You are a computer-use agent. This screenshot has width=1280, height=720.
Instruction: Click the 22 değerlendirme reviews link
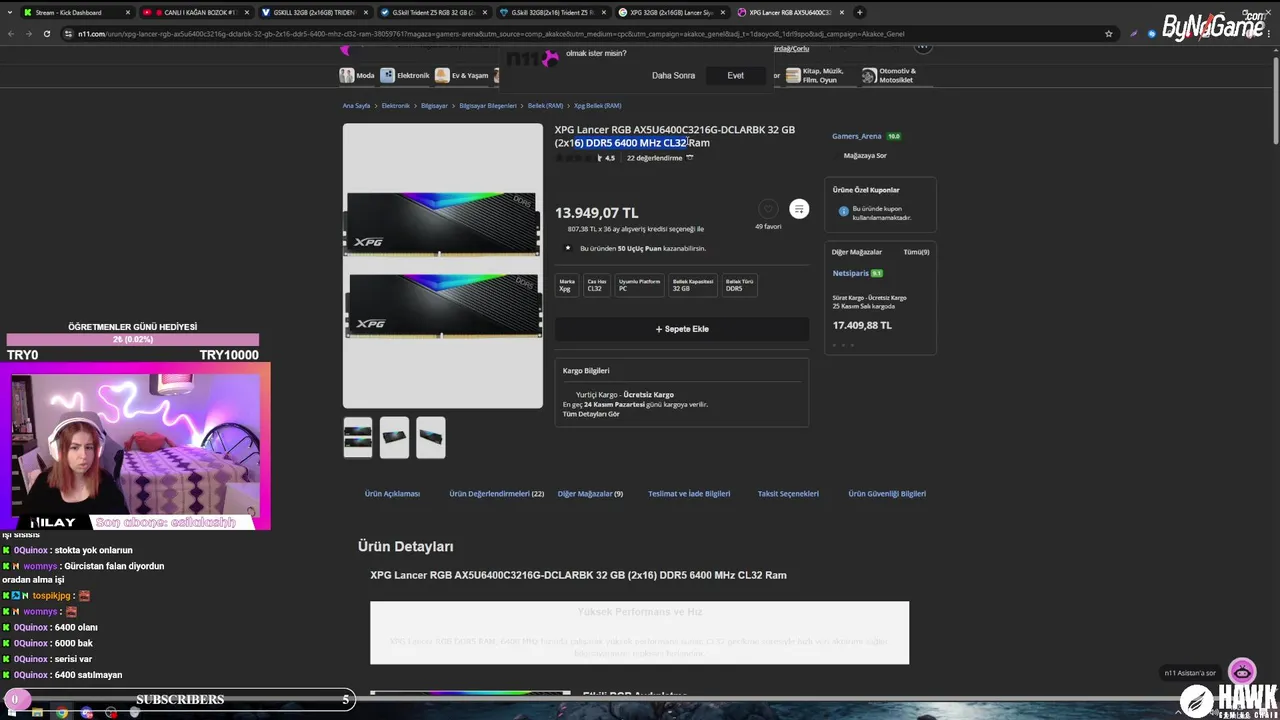coord(654,158)
